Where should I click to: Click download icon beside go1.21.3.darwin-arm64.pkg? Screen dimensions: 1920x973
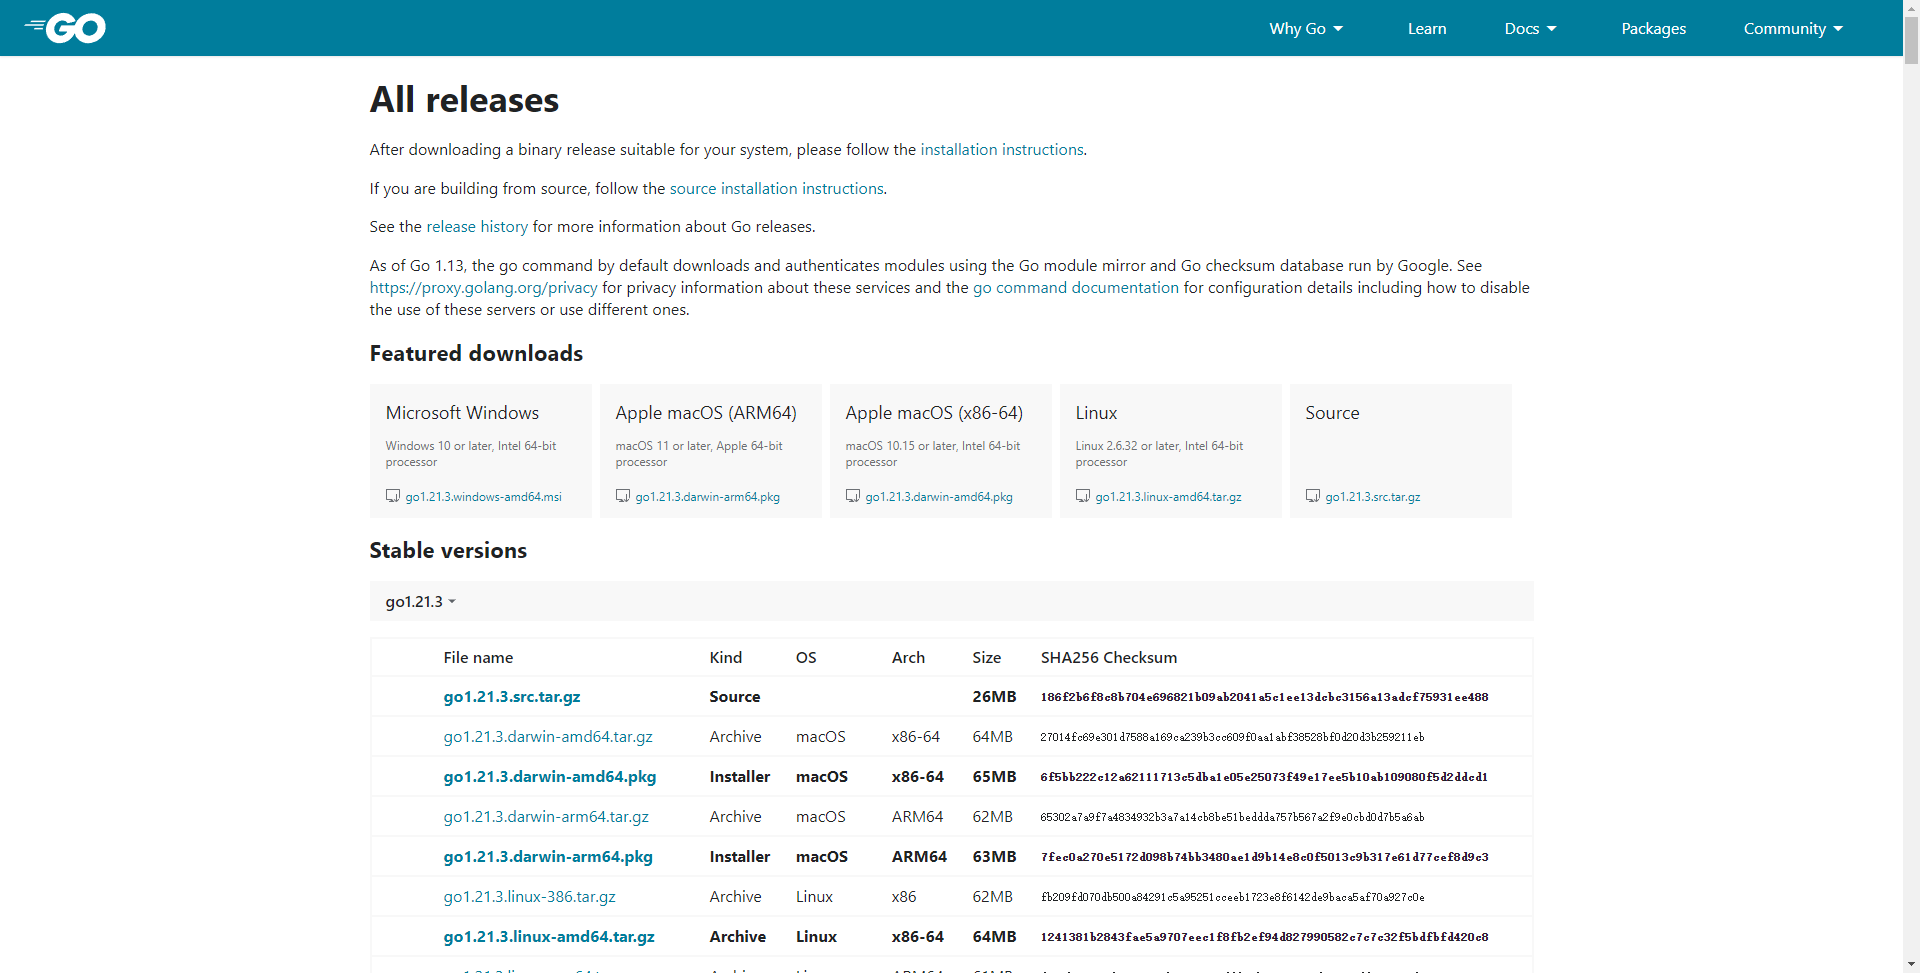[623, 496]
